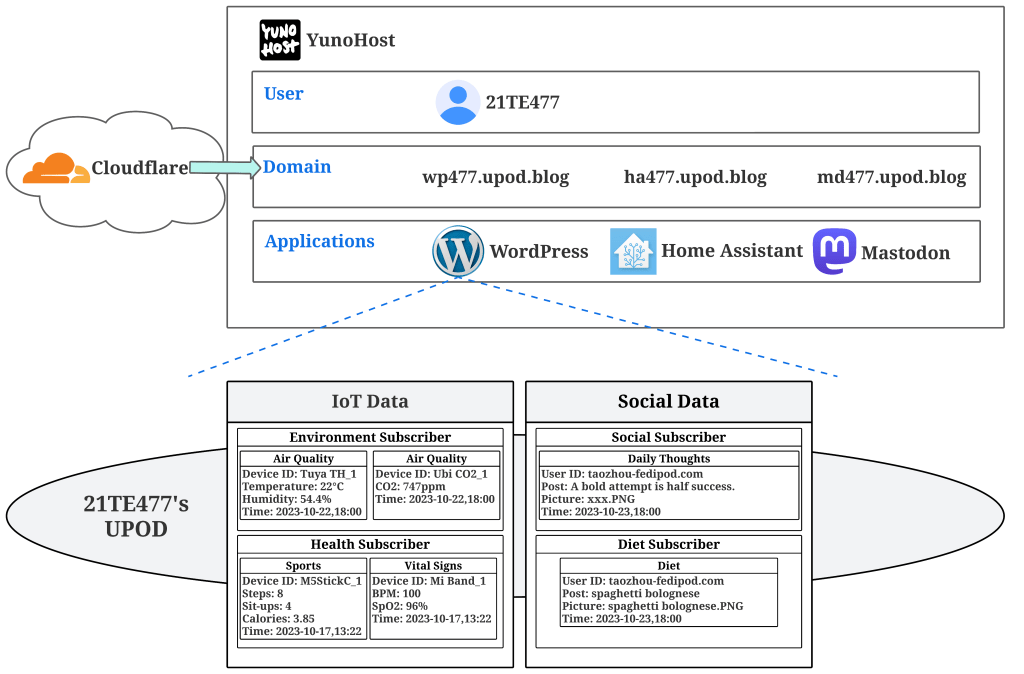
Task: Click the 21TE477 user avatar icon
Action: click(458, 102)
